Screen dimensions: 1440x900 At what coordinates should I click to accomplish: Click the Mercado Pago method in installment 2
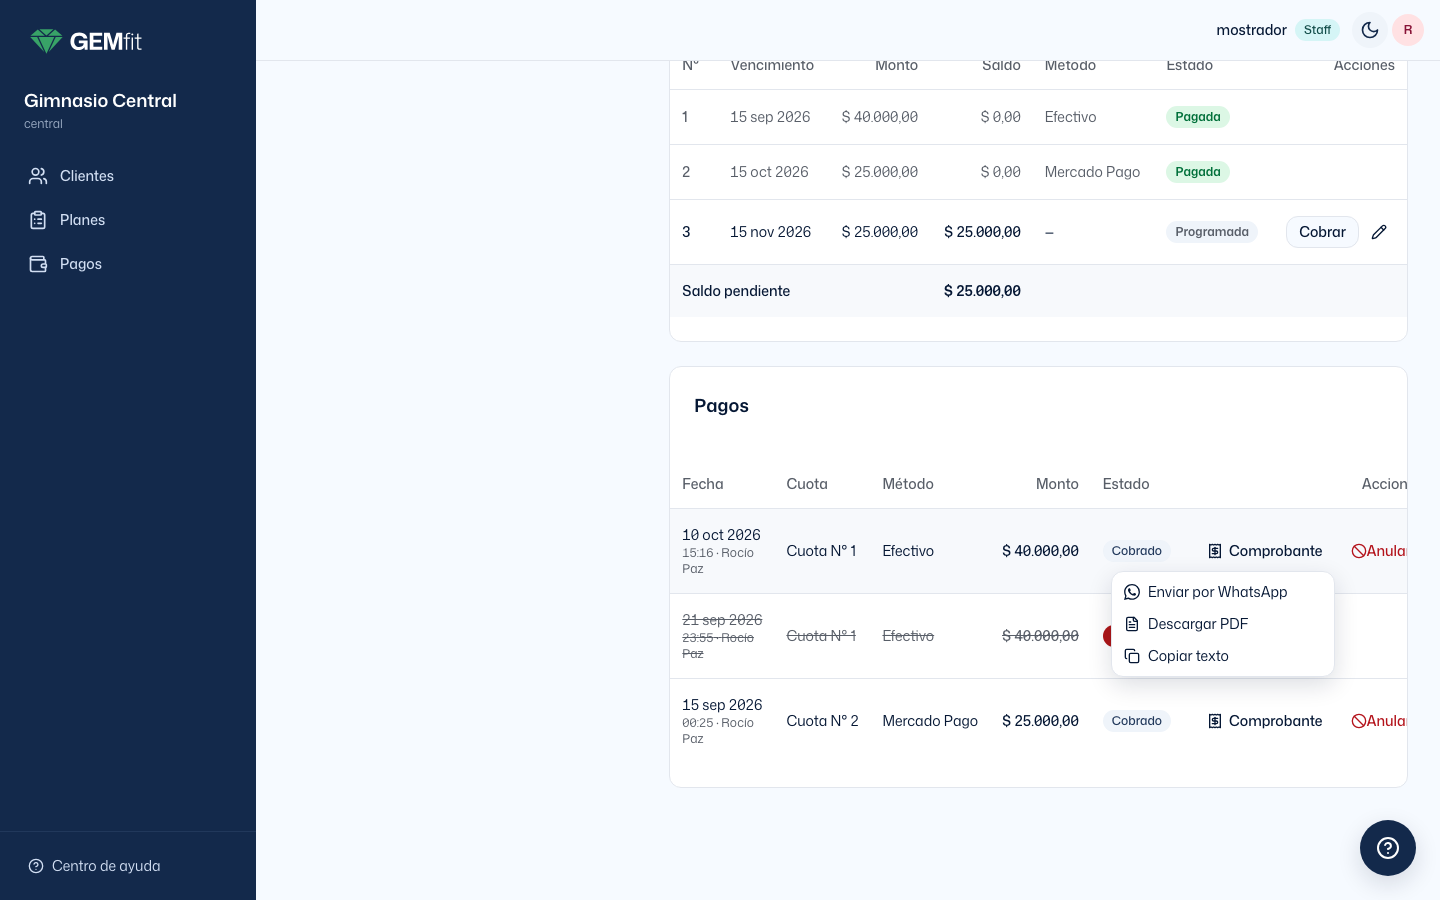pyautogui.click(x=1092, y=172)
